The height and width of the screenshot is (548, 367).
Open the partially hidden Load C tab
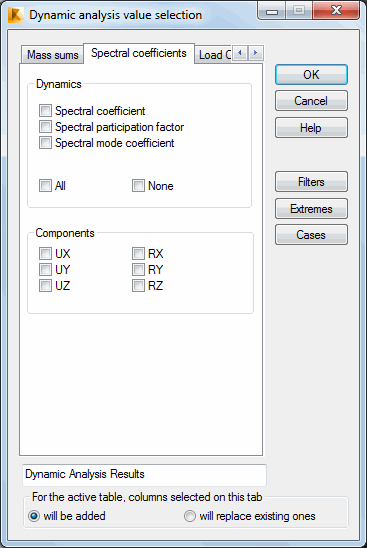coord(214,55)
